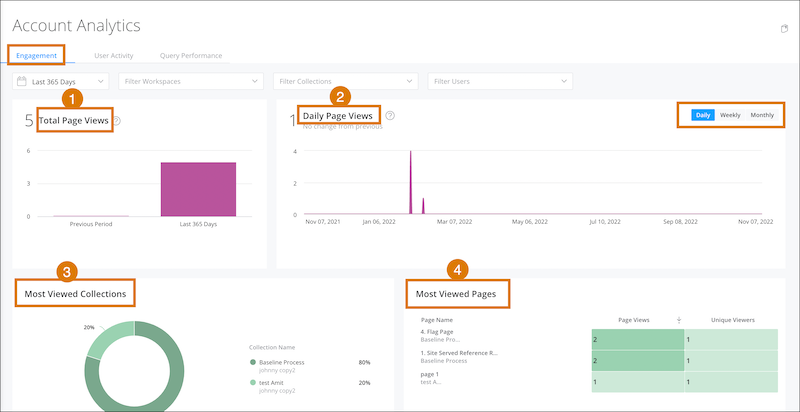Click the 'Jul 10, 2022' axis label
Image resolution: width=800 pixels, height=412 pixels.
point(605,222)
